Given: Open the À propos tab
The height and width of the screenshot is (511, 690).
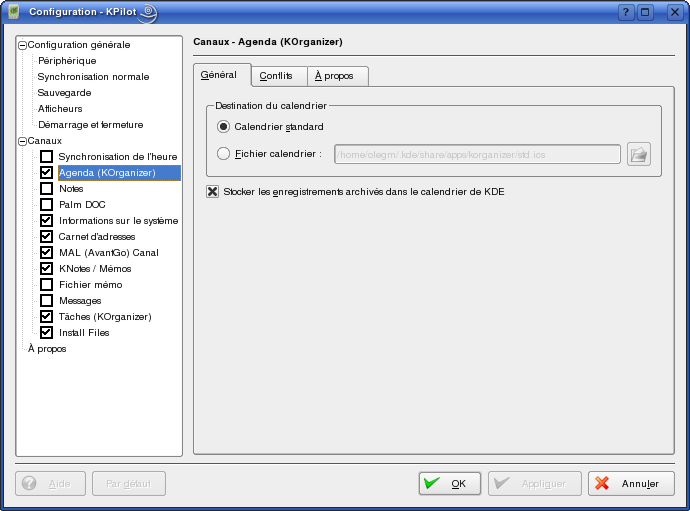Looking at the screenshot, I should tap(338, 76).
